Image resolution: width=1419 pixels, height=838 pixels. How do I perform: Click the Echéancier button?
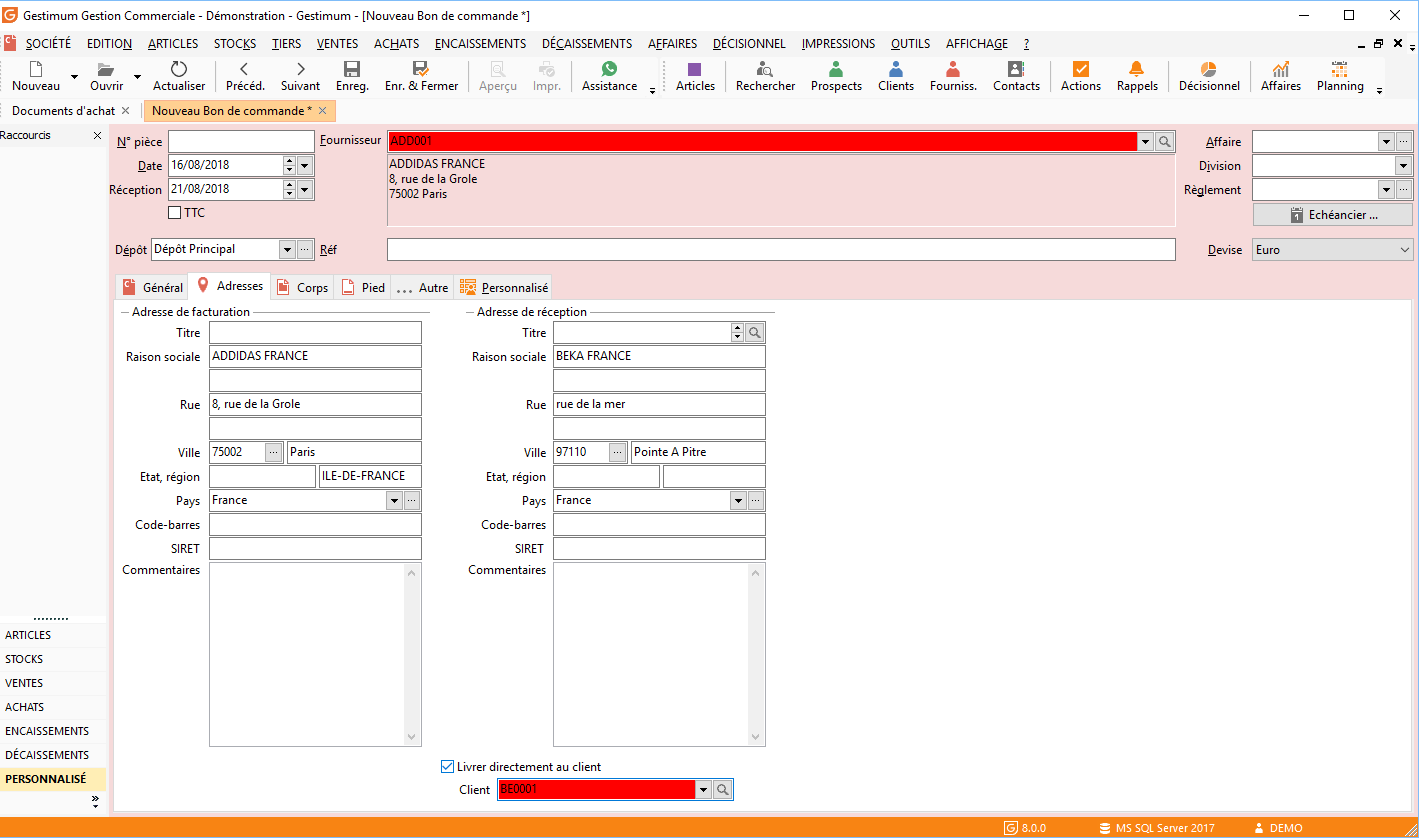point(1333,215)
